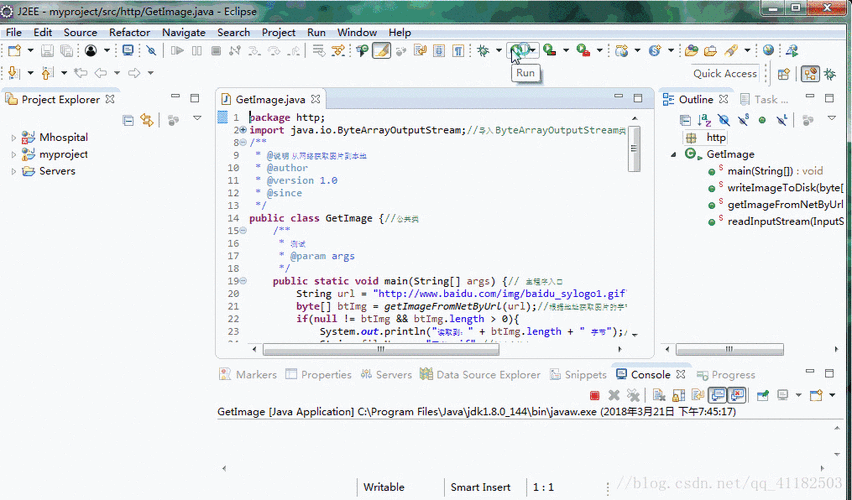Click Collapse All in Project Explorer
This screenshot has width=852, height=500.
pos(128,120)
